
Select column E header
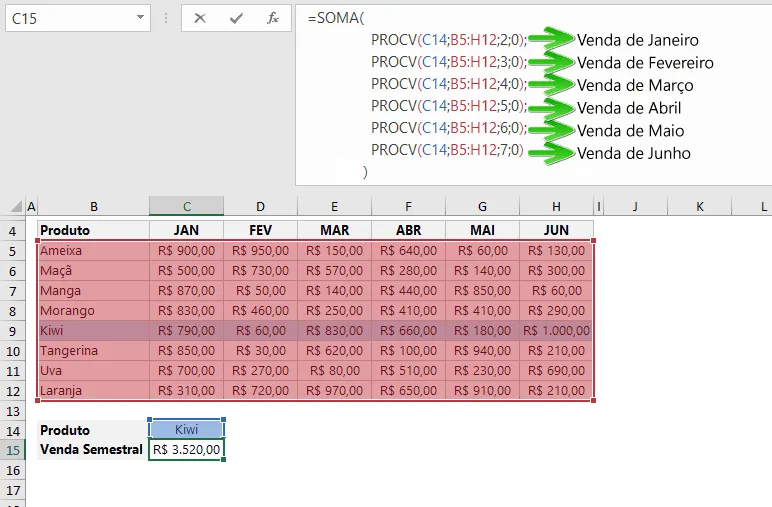[334, 206]
